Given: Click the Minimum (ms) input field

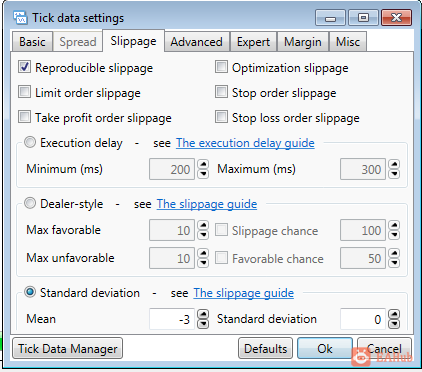Looking at the screenshot, I should coord(172,169).
